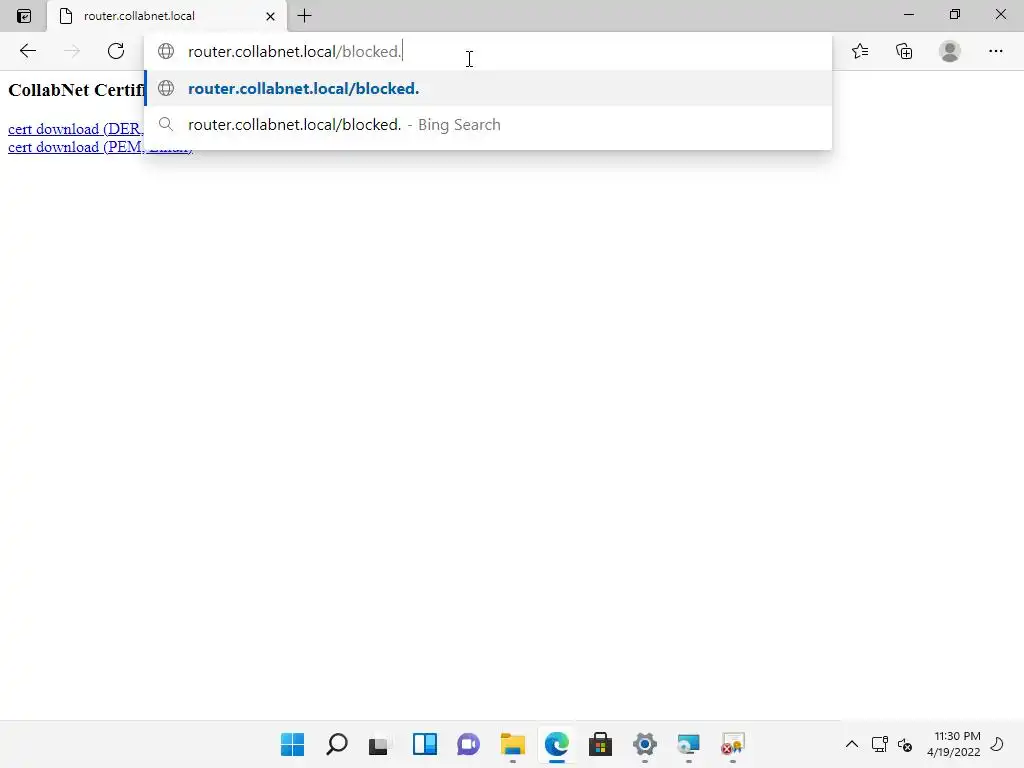This screenshot has width=1024, height=768.
Task: Open Task View on the taskbar
Action: (378, 744)
